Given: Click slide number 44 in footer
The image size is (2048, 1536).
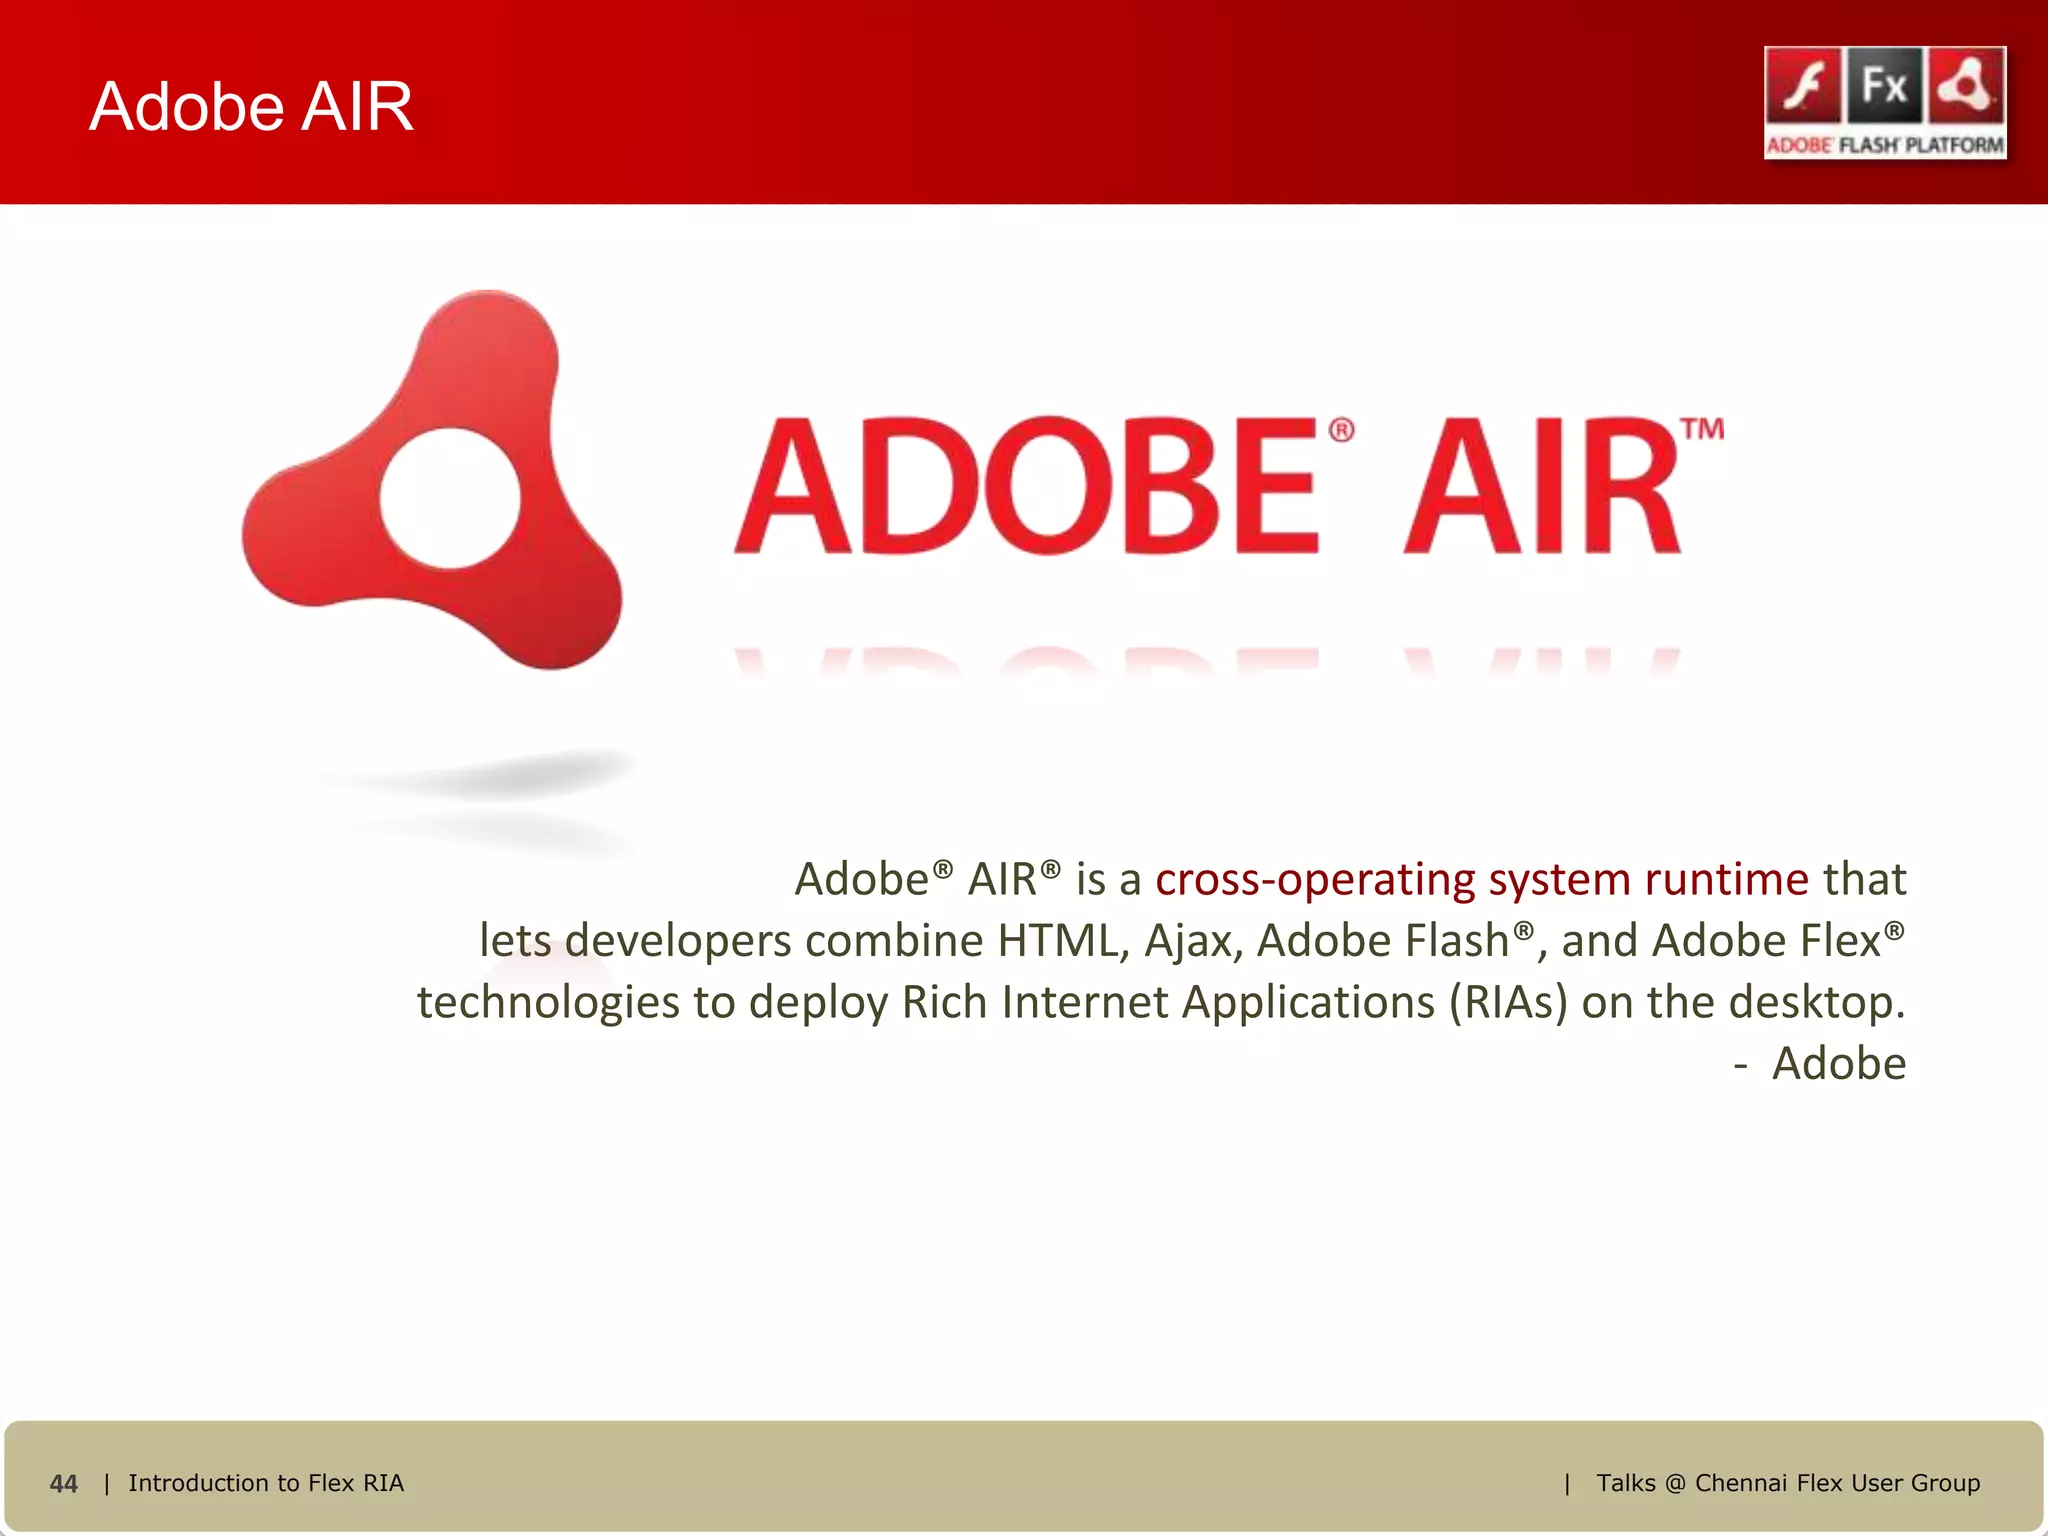Looking at the screenshot, I should 64,1484.
